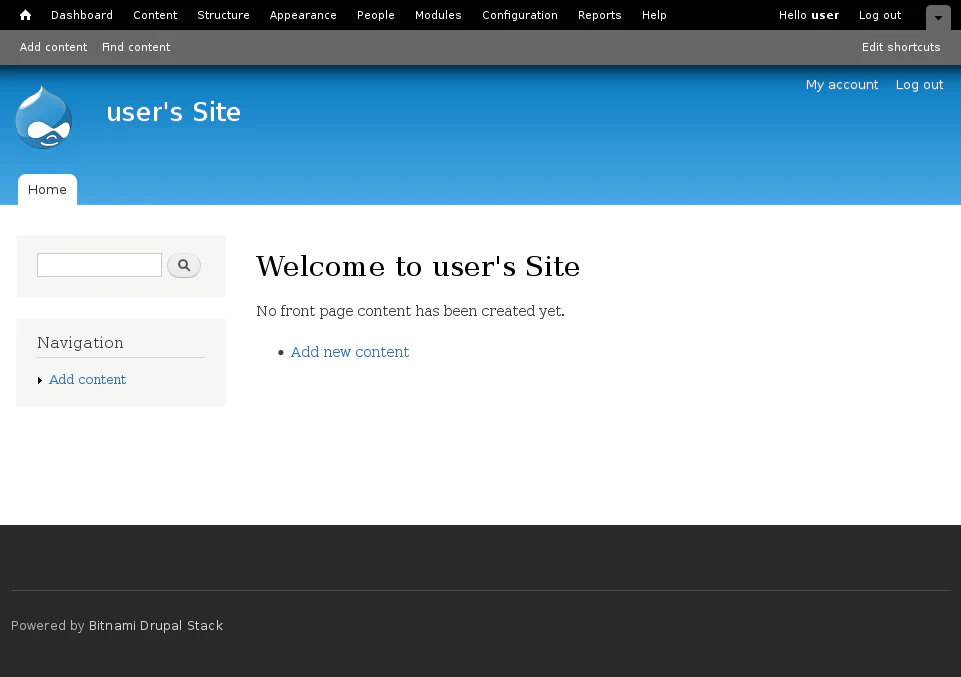Open the Content admin menu
This screenshot has width=961, height=677.
click(155, 15)
